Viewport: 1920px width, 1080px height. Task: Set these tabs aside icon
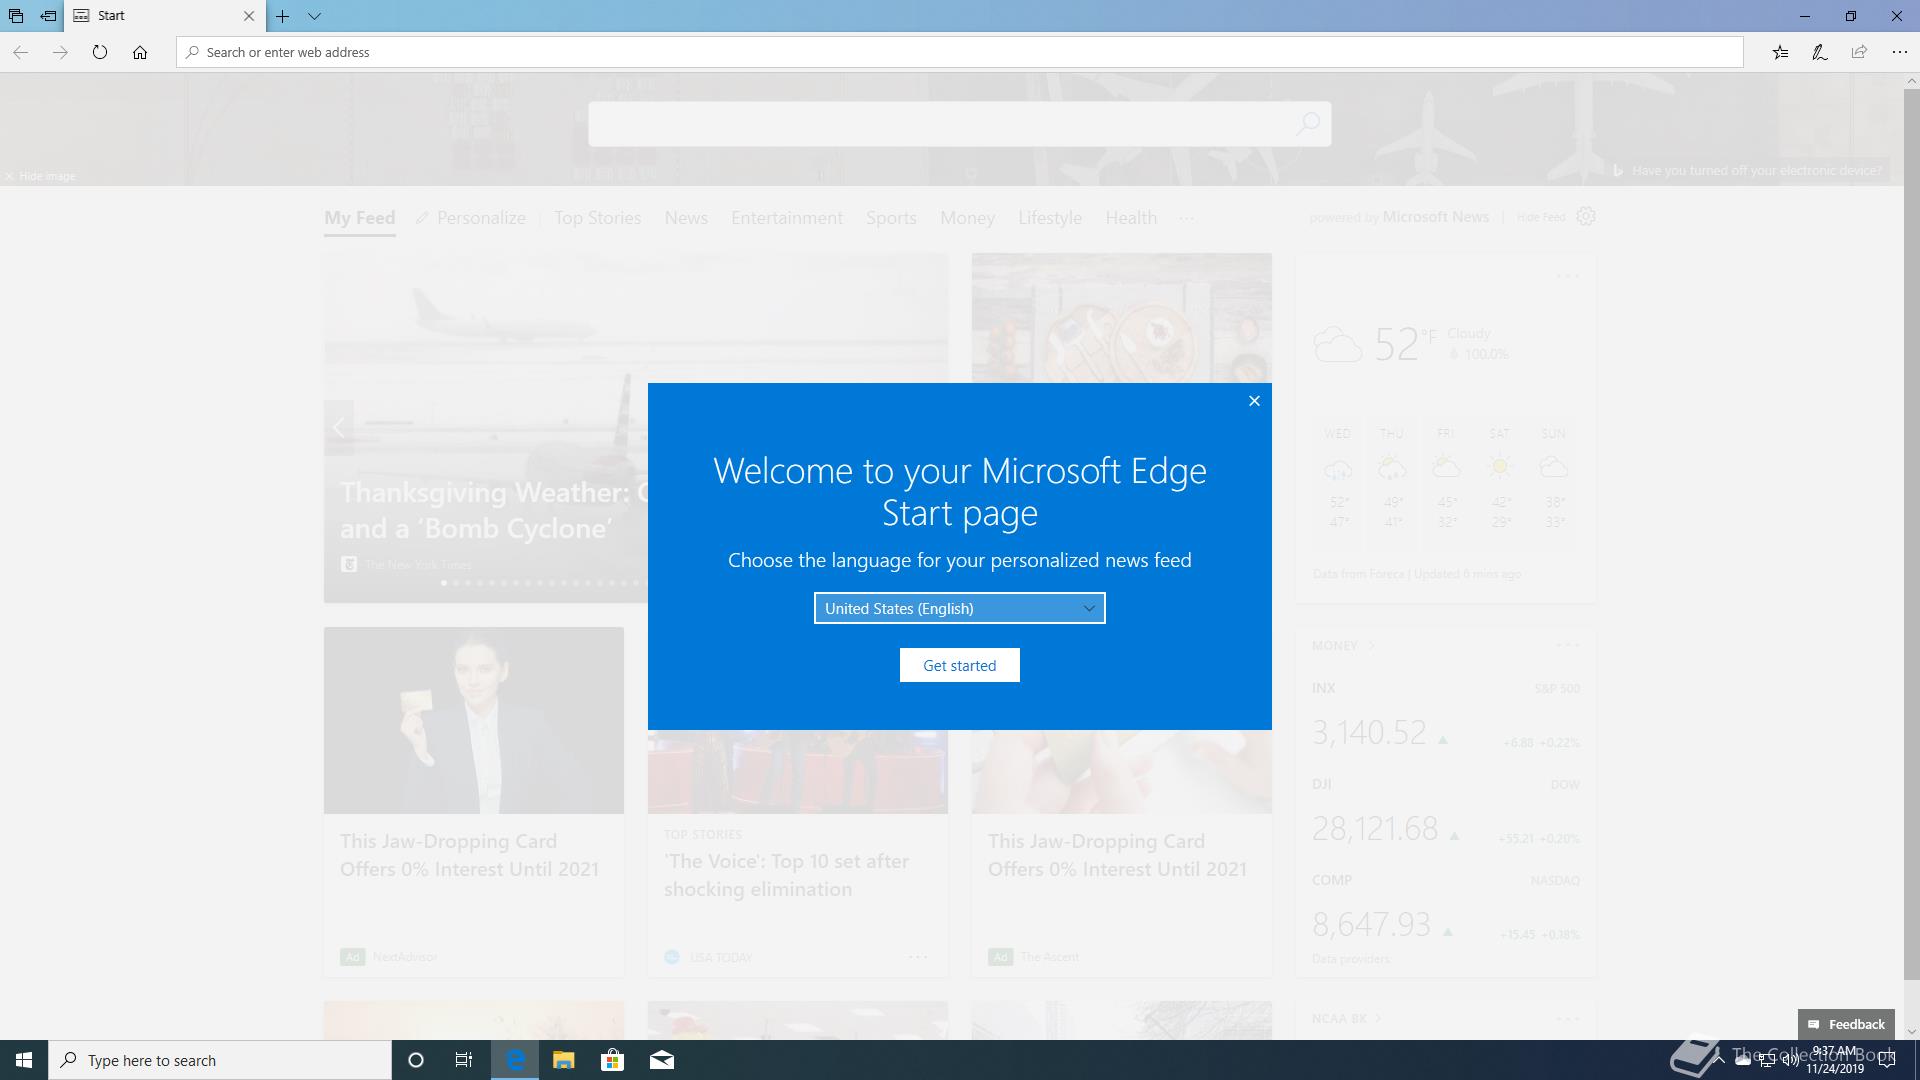point(48,16)
